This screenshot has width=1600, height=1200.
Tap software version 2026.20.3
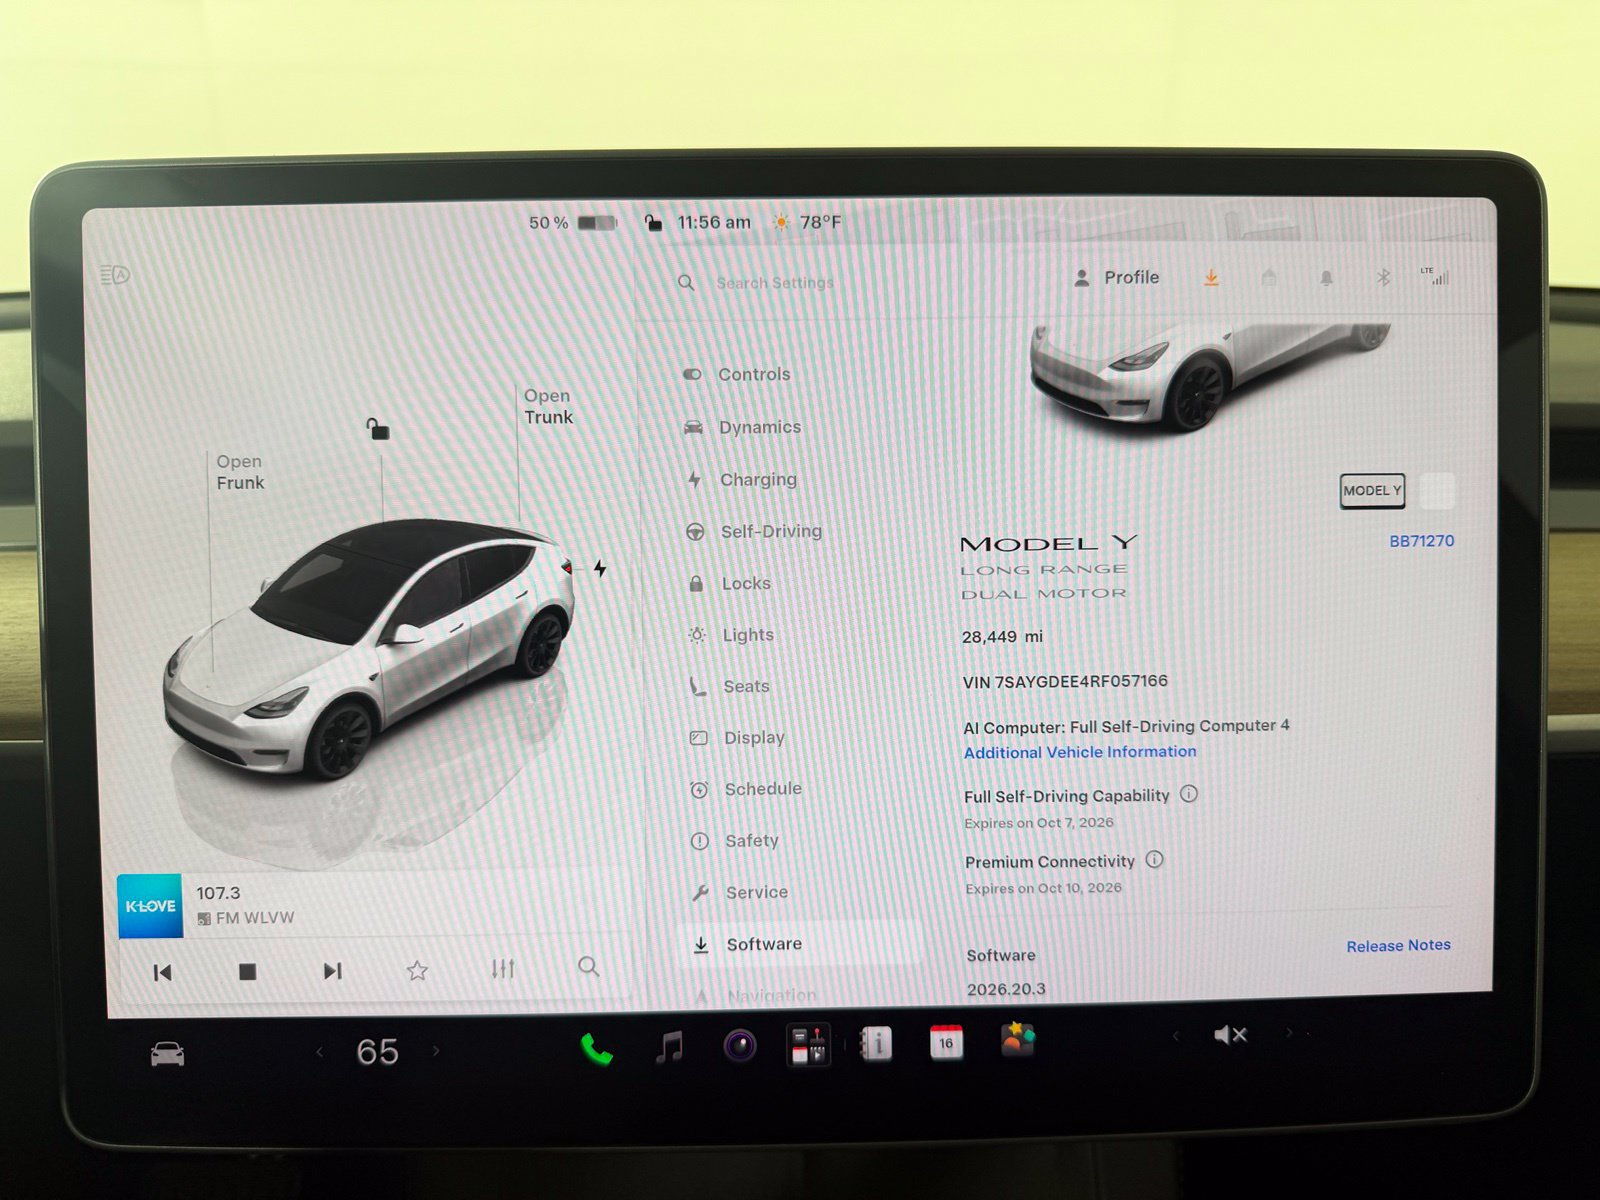(x=1006, y=989)
